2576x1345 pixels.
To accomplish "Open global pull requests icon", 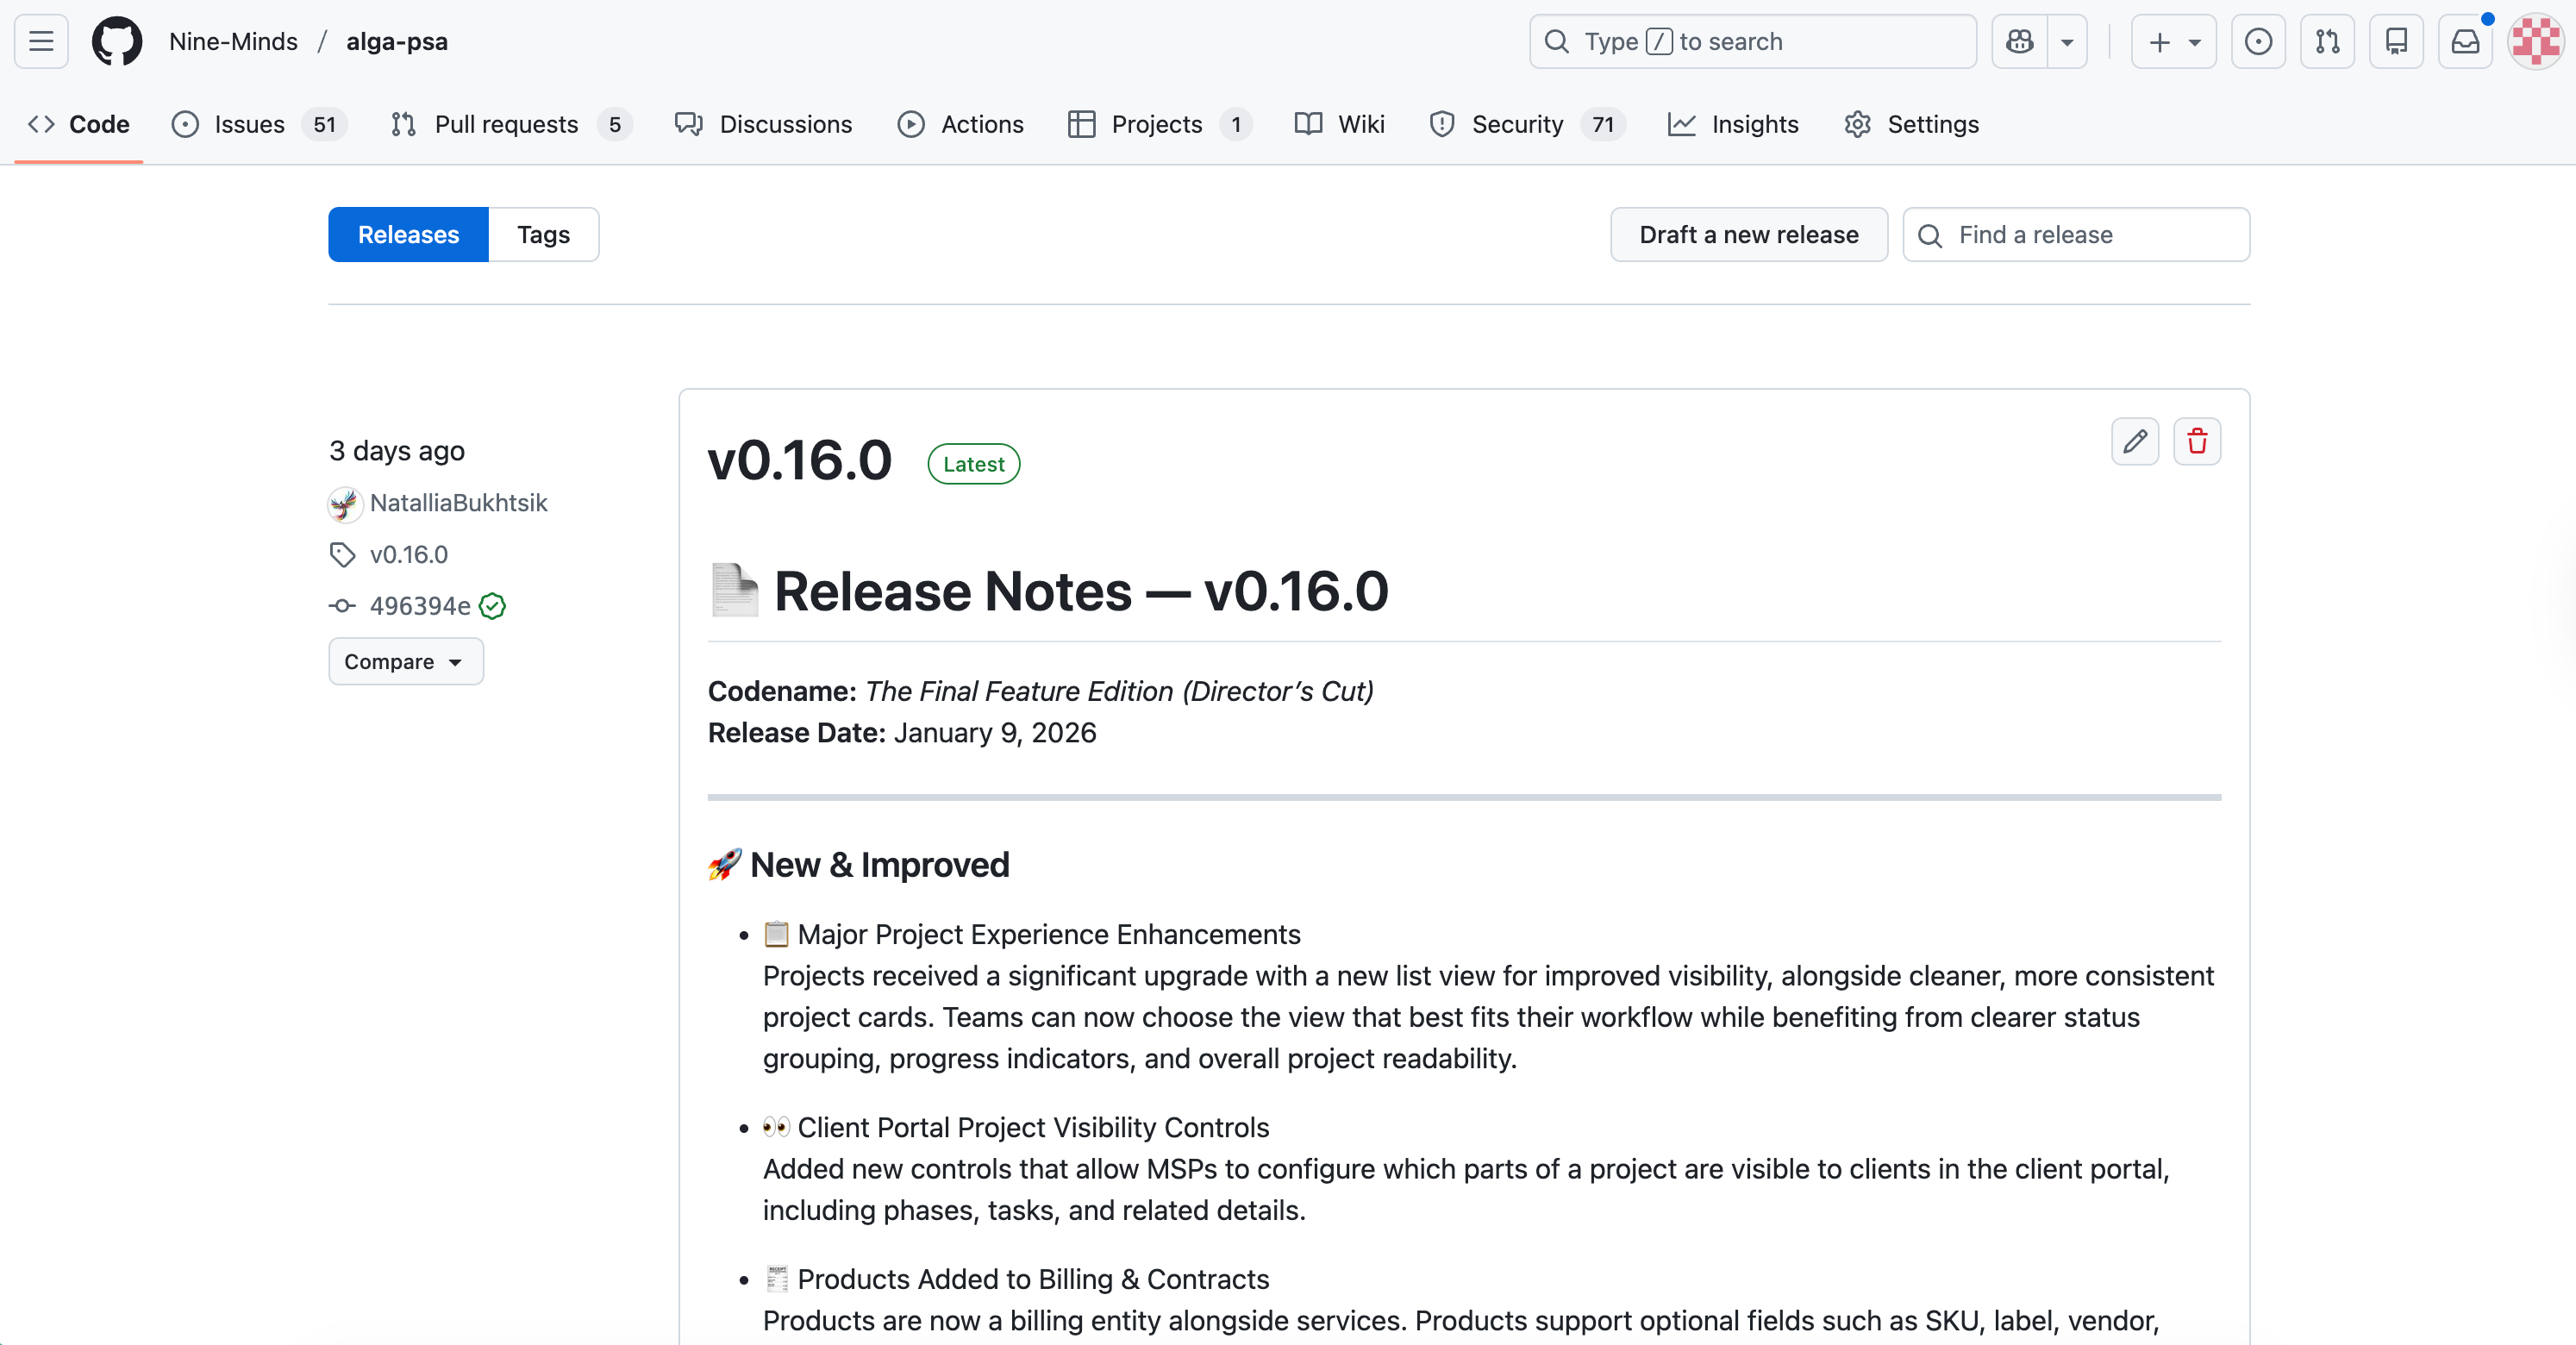I will (2327, 41).
